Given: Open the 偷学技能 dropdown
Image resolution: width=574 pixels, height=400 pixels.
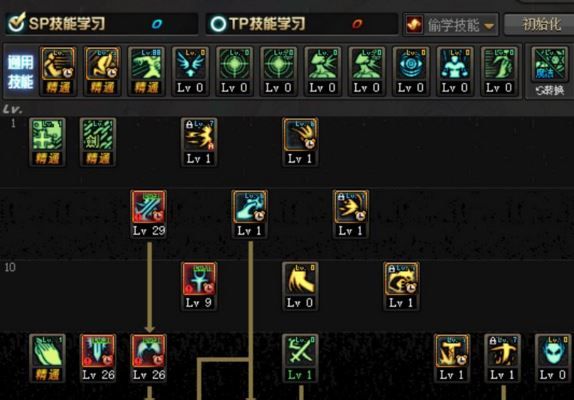Looking at the screenshot, I should tap(451, 25).
